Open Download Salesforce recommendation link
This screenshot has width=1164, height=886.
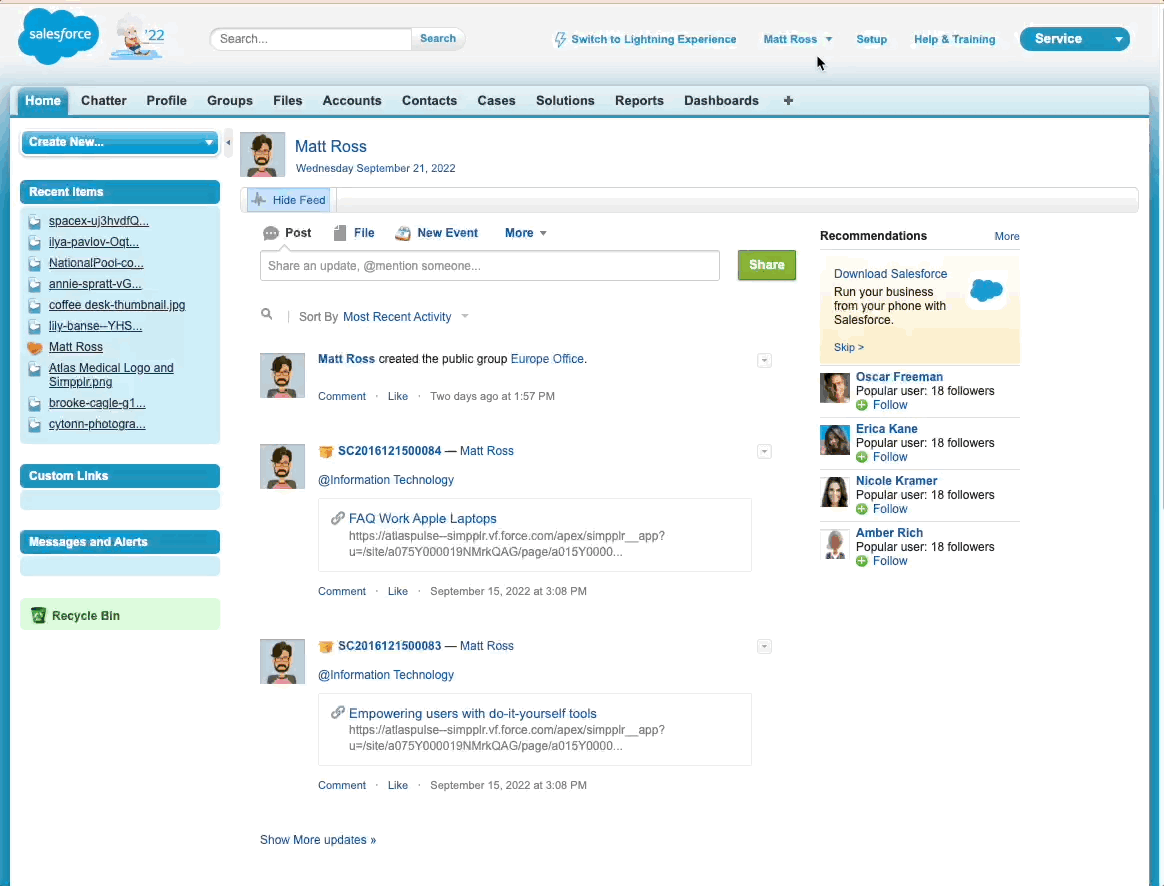[890, 274]
